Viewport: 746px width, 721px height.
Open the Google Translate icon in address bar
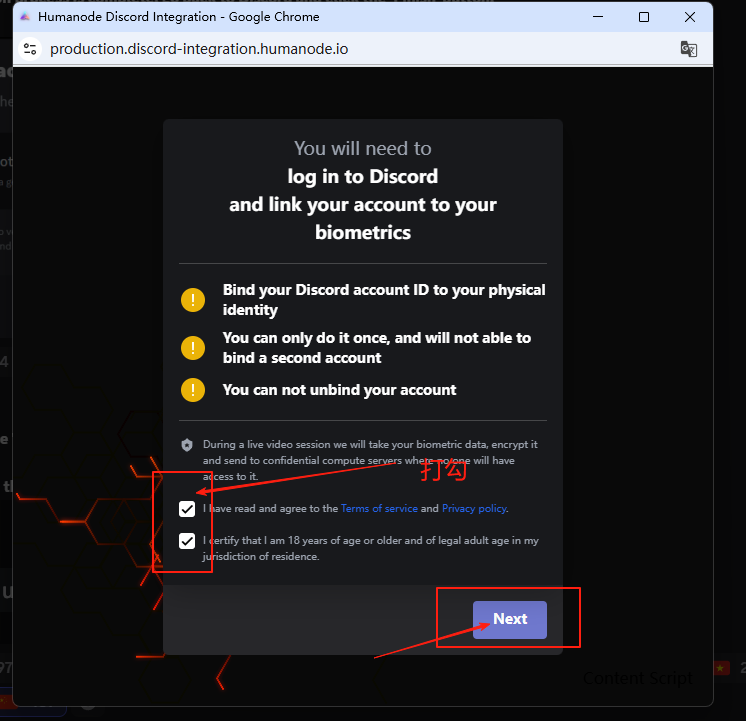pyautogui.click(x=688, y=49)
